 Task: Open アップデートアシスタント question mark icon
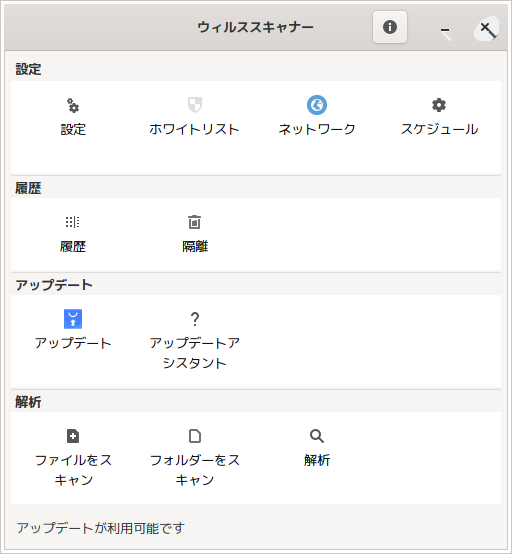(195, 319)
